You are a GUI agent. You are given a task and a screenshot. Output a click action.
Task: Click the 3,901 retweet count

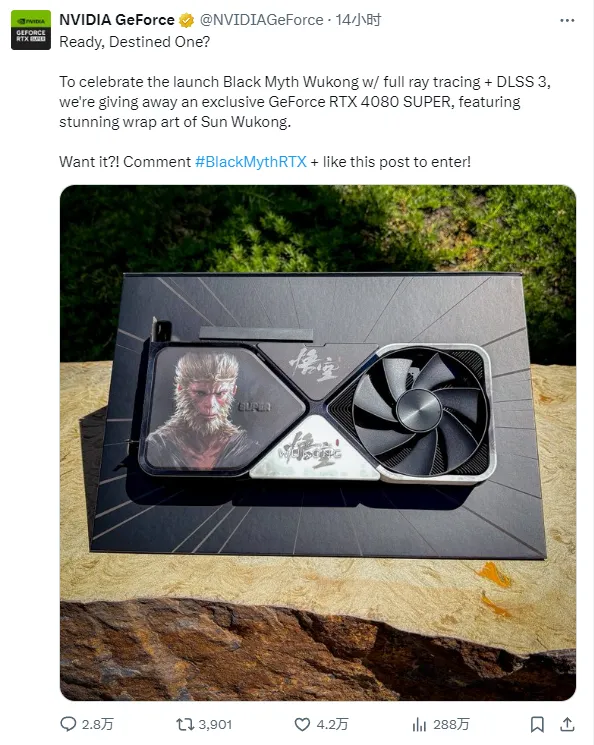[x=215, y=724]
